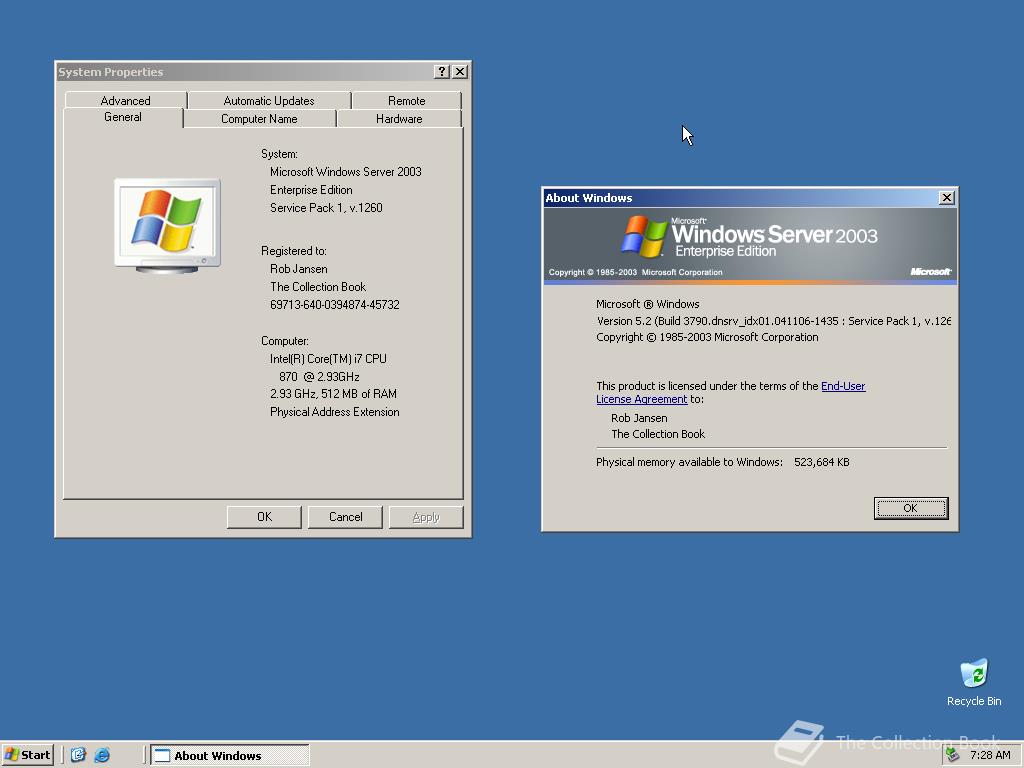Viewport: 1024px width, 768px height.
Task: Click 'Physical Address Extension' text
Action: click(334, 412)
